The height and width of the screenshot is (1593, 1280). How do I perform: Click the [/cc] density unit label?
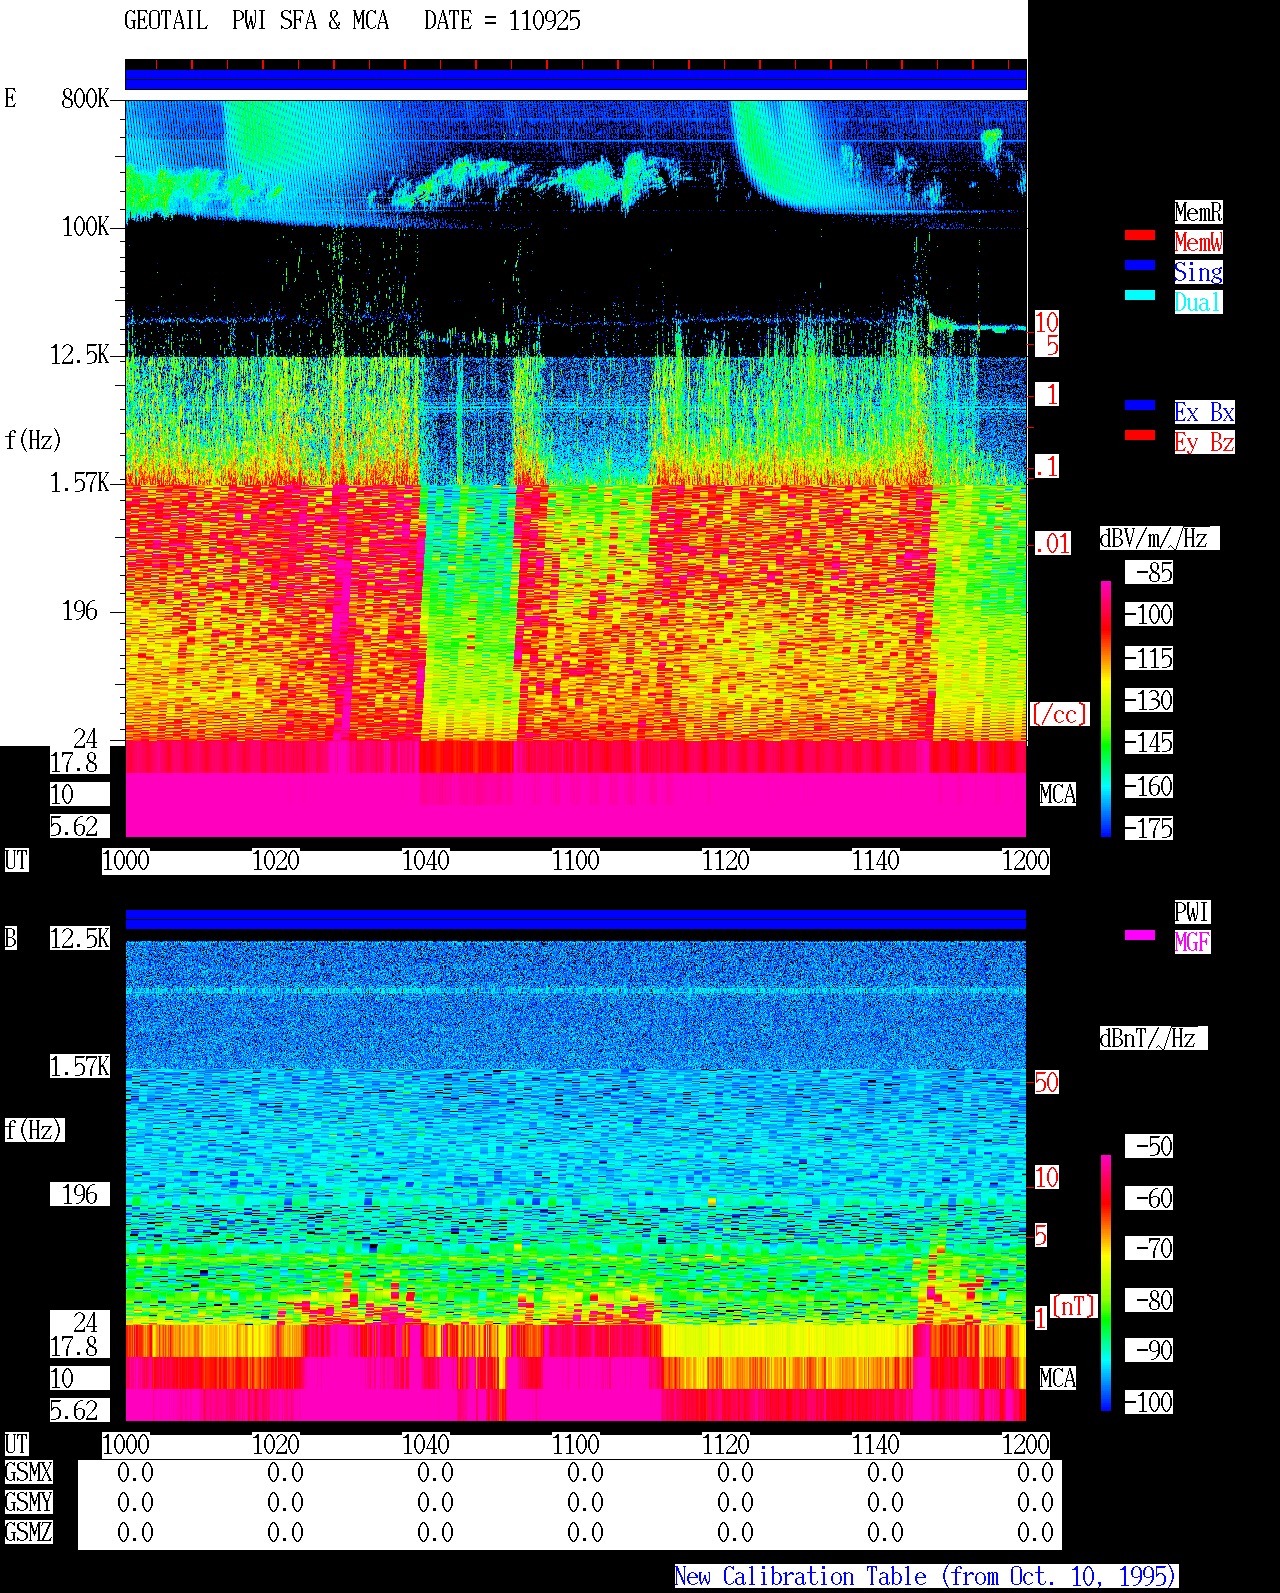pos(1059,714)
